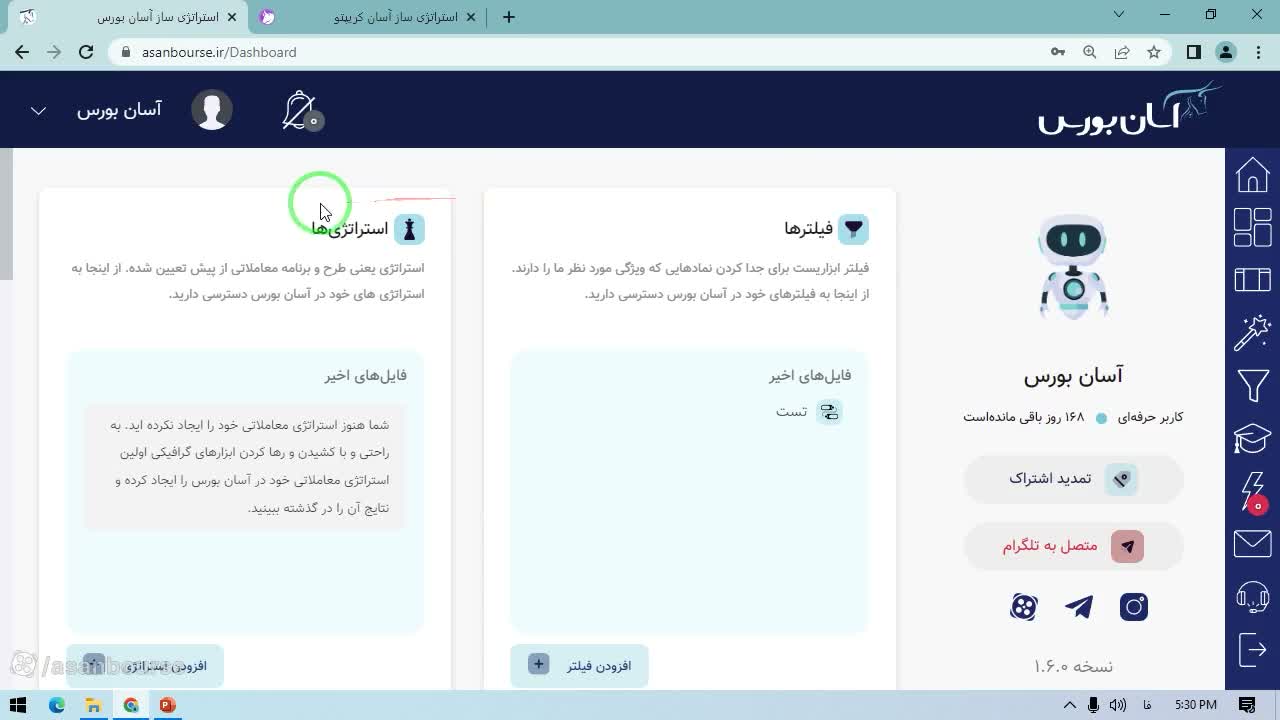1280x720 pixels.
Task: Open the magic wand sidebar icon
Action: click(1252, 332)
